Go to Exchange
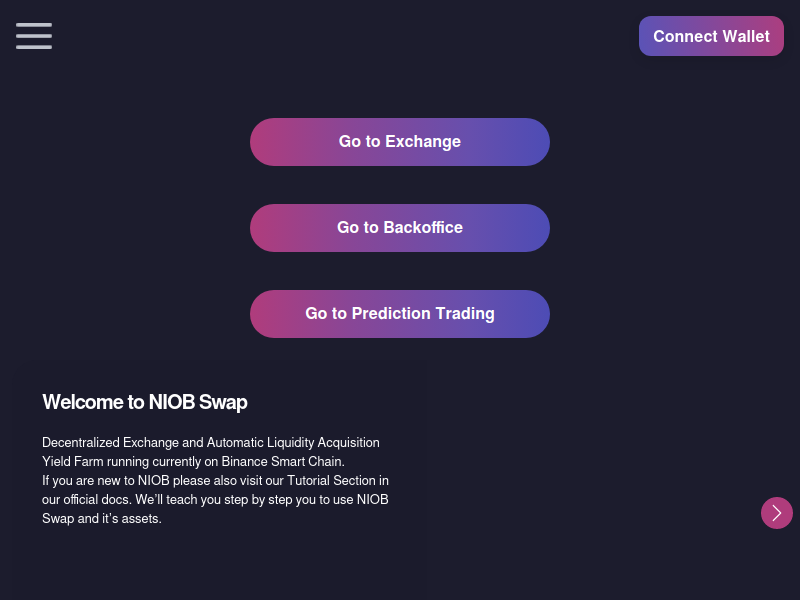 coord(399,142)
